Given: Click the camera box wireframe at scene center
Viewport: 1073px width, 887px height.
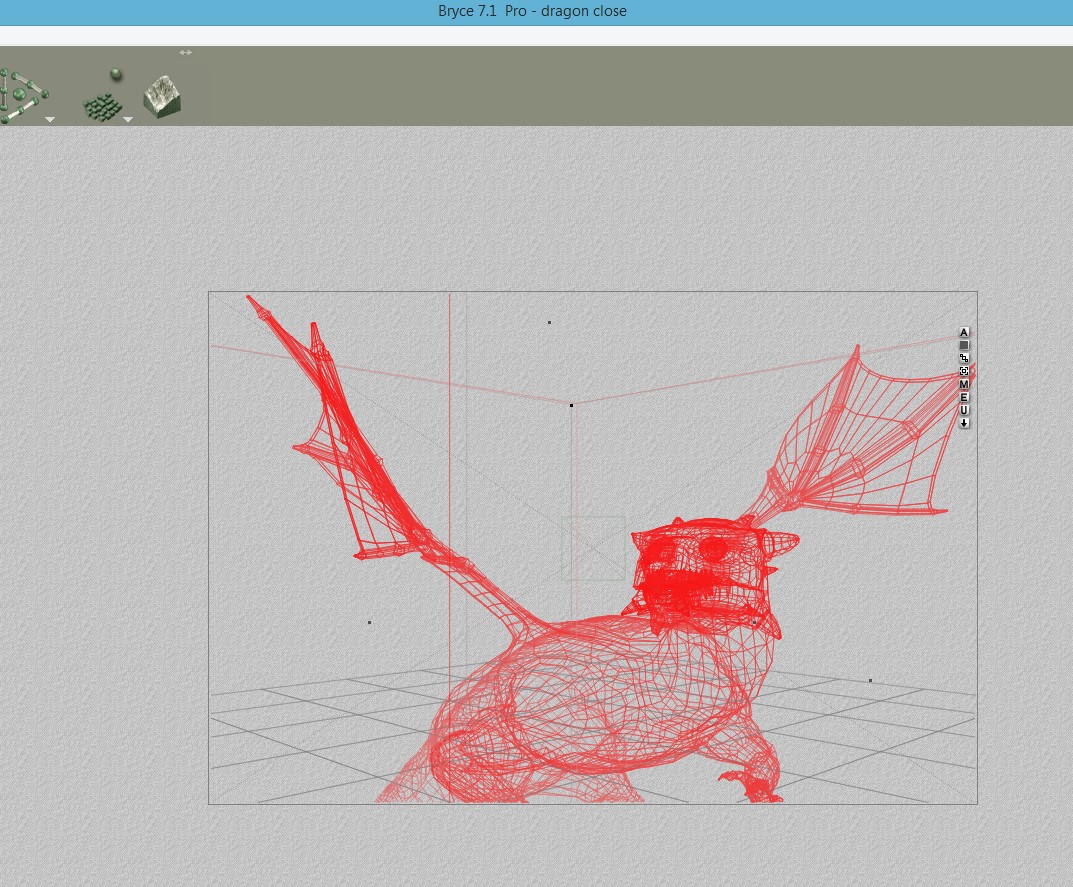Looking at the screenshot, I should pyautogui.click(x=593, y=548).
